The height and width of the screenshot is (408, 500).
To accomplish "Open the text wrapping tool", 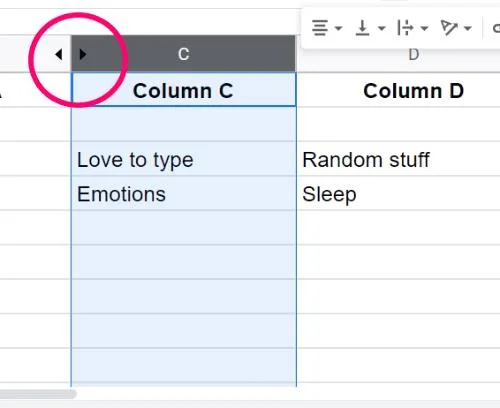I will click(x=405, y=28).
